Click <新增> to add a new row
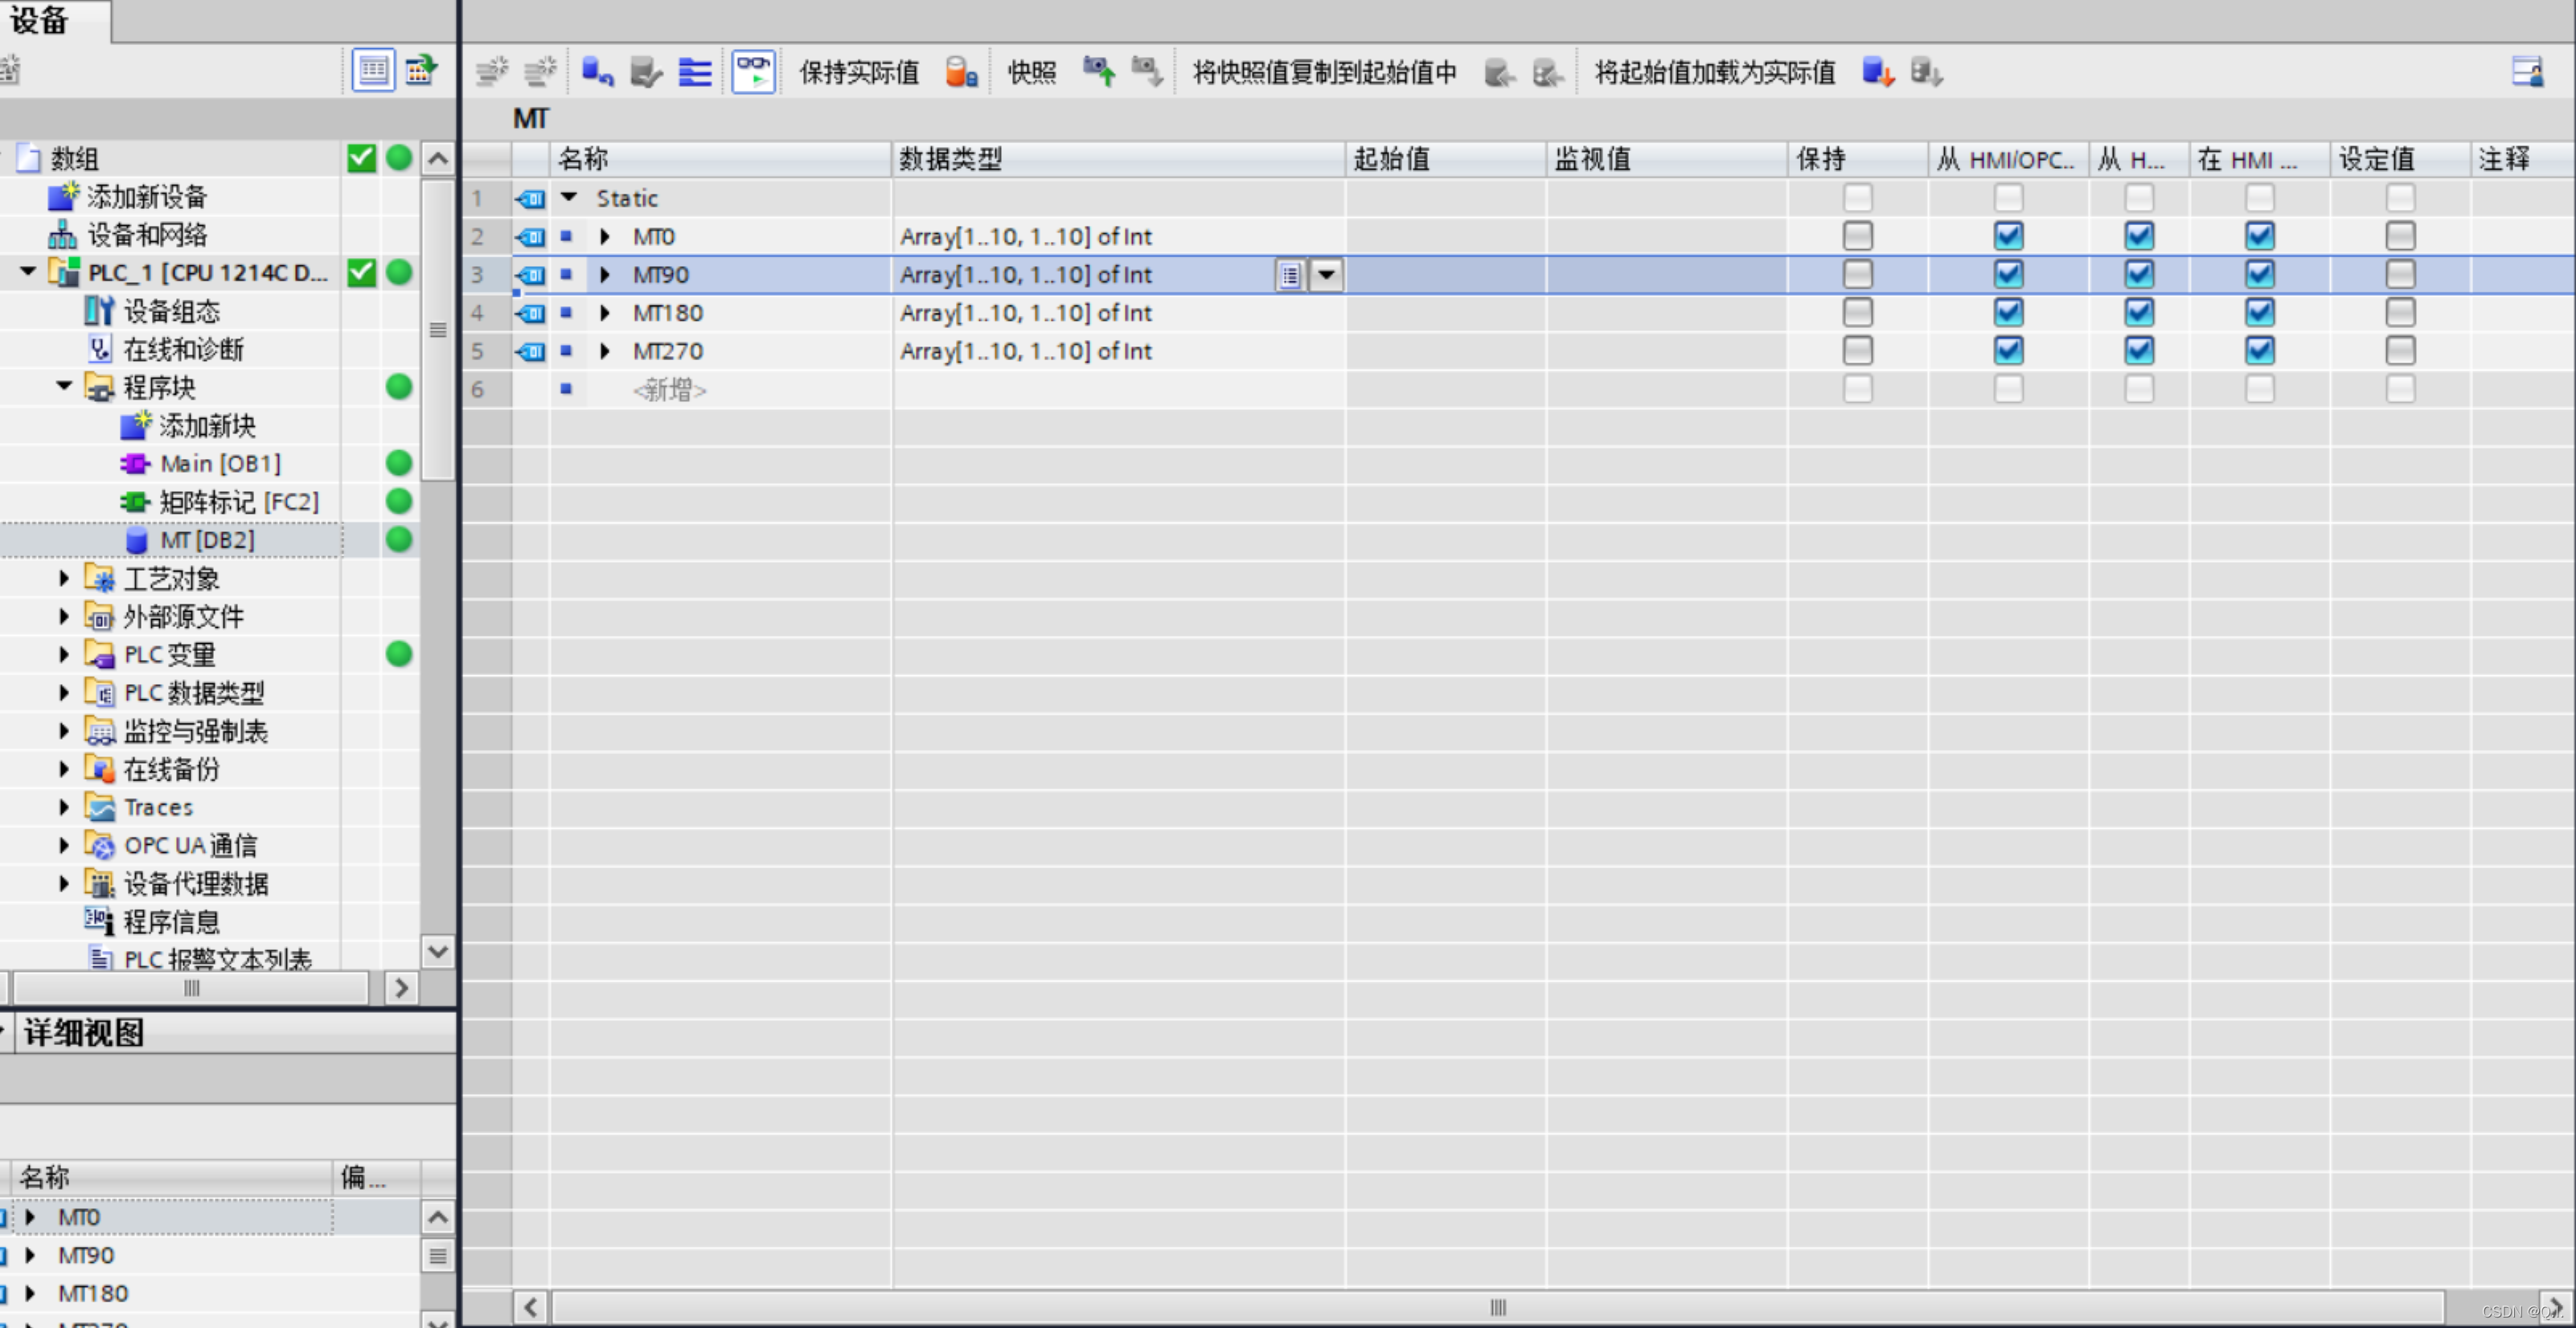Screen dimensions: 2576x1328 pos(669,390)
